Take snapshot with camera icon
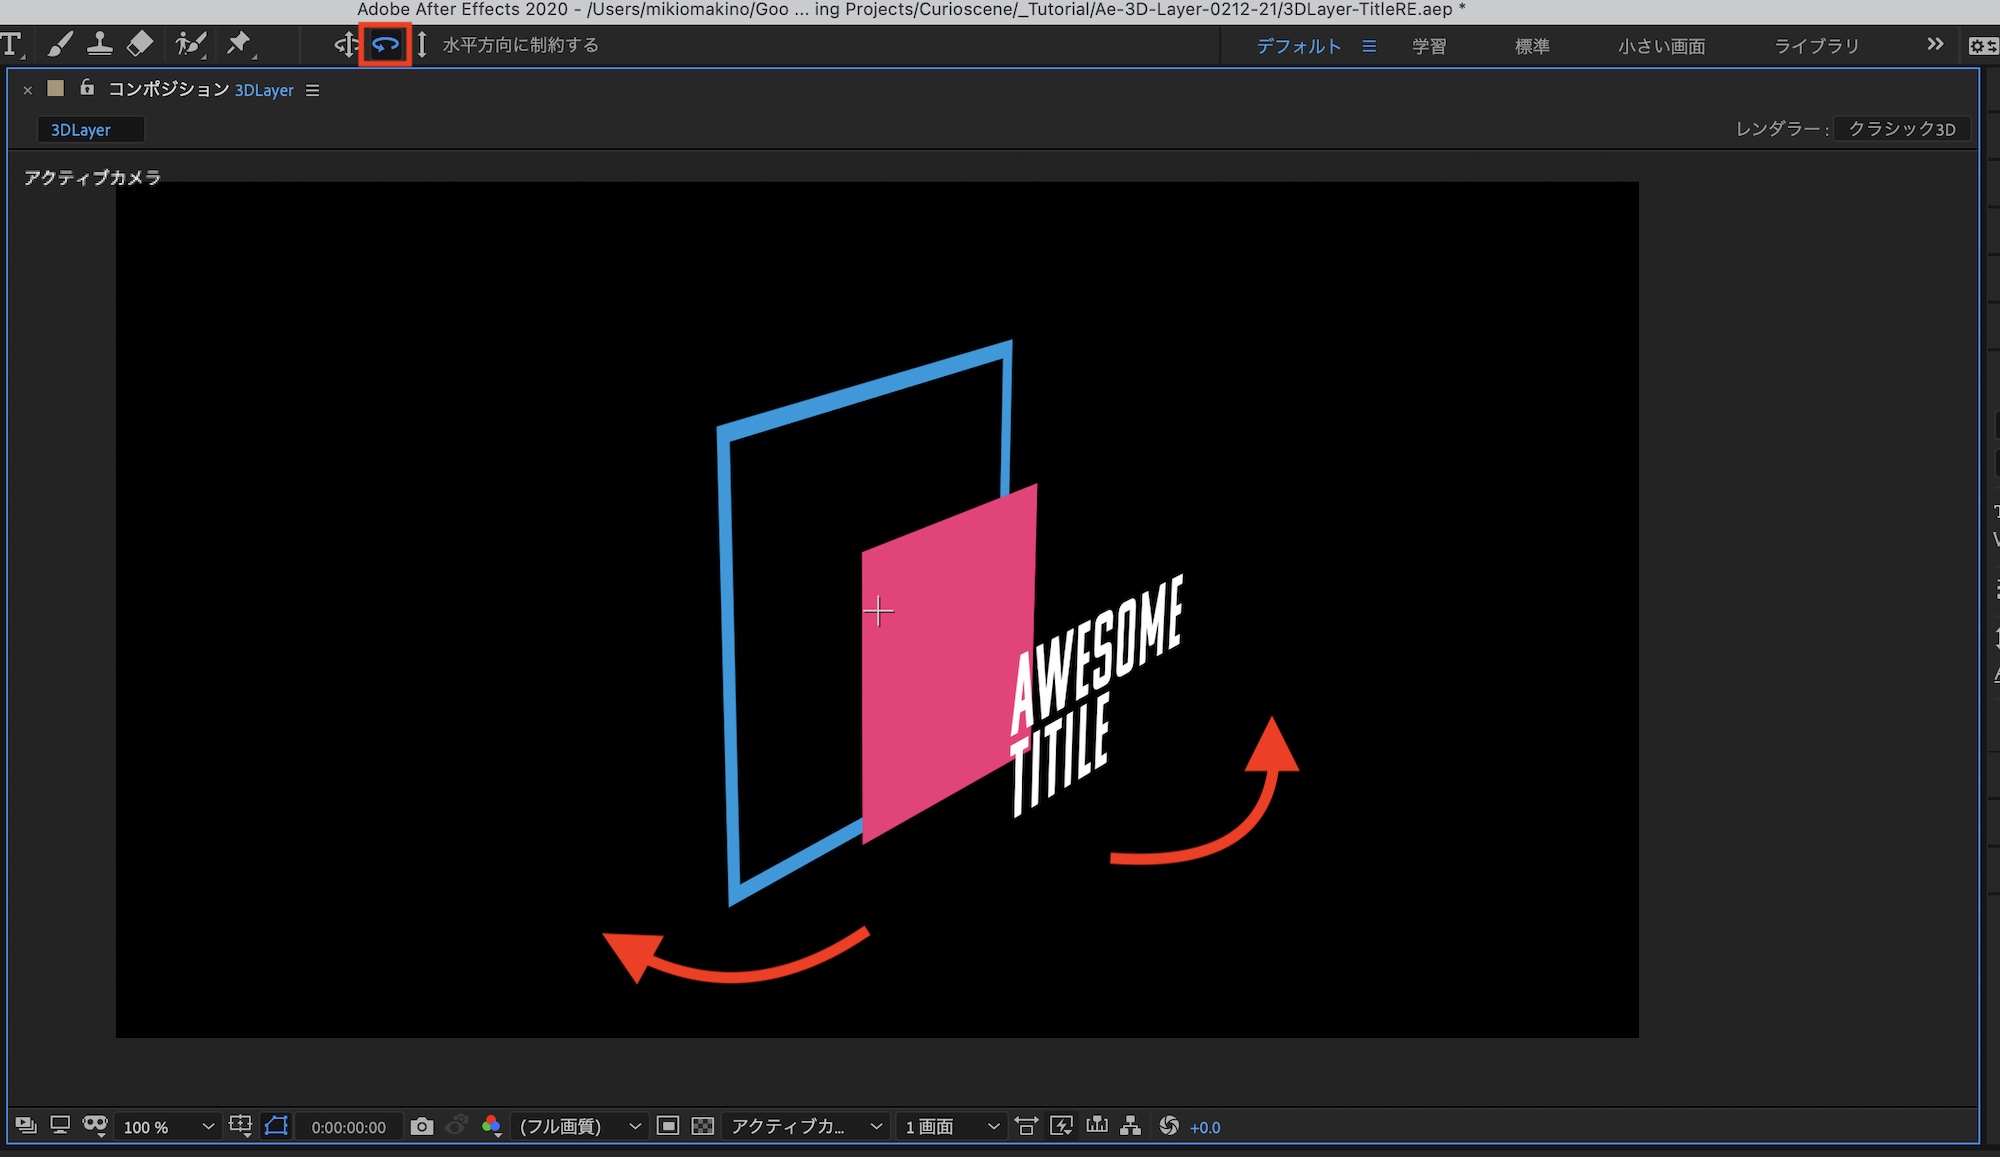2000x1157 pixels. point(422,1126)
